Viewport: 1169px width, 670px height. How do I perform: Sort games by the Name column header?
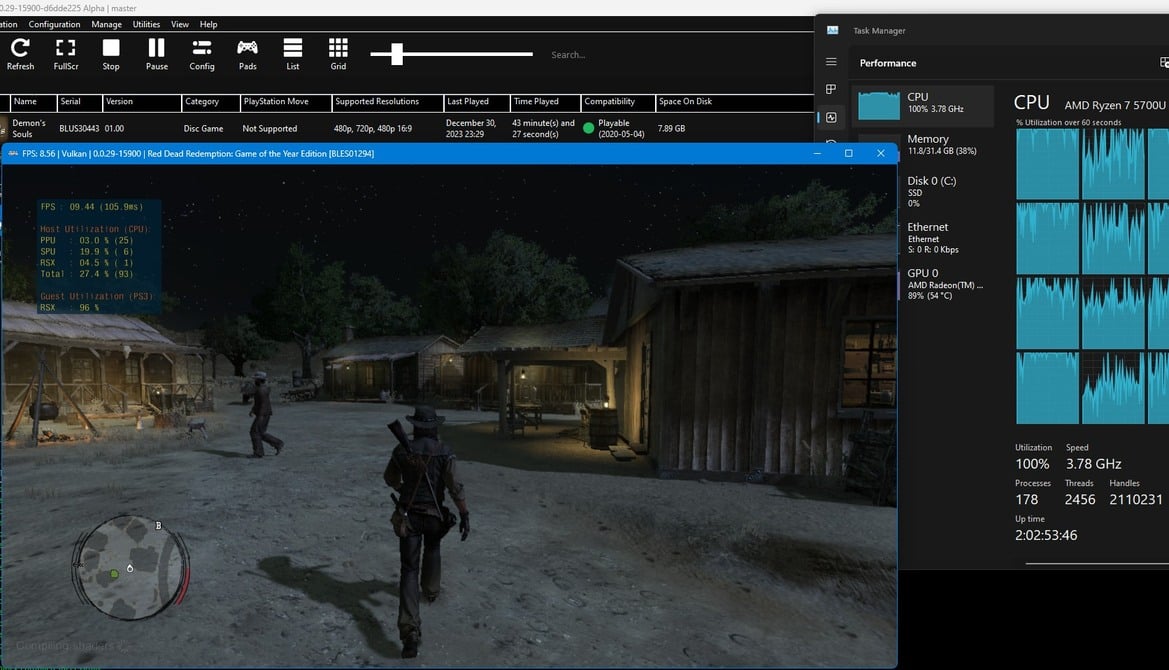[33, 102]
